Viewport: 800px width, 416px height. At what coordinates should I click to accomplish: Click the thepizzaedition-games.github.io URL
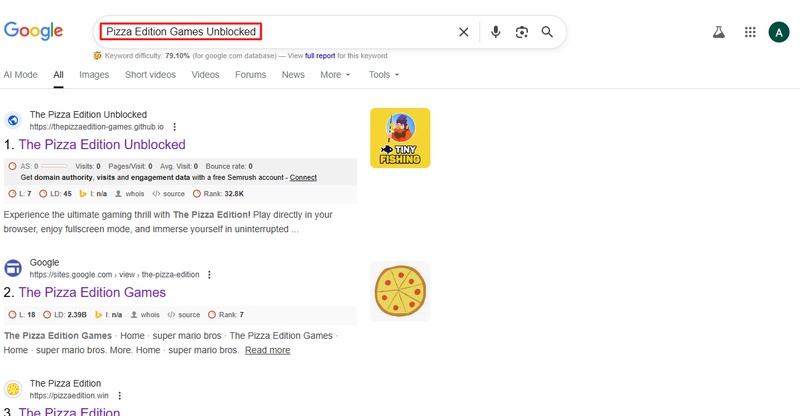96,127
